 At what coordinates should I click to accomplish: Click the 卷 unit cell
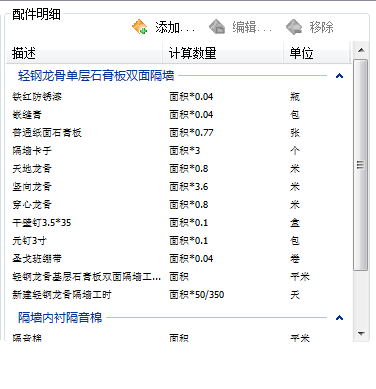click(295, 259)
